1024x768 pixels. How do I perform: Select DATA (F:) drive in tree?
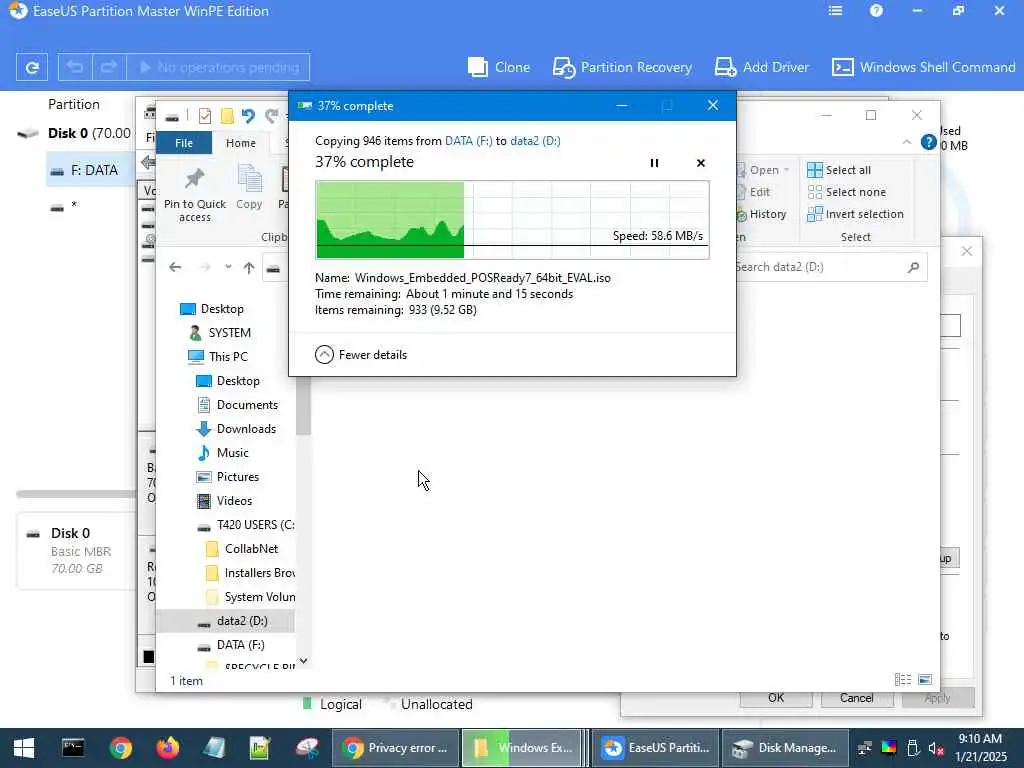pos(231,645)
